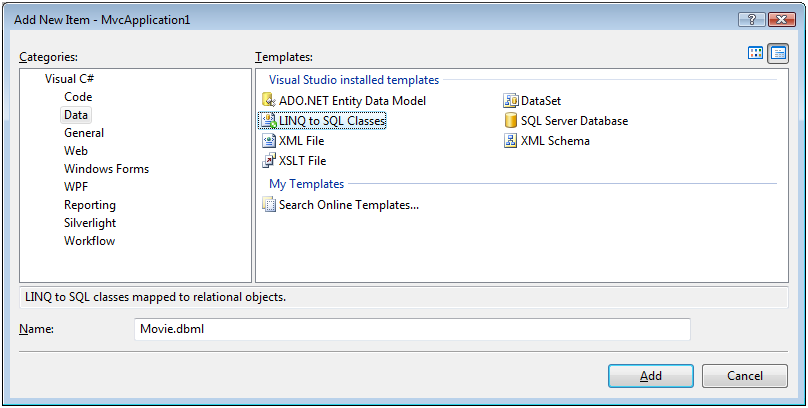Select the Silverlight category

click(90, 223)
